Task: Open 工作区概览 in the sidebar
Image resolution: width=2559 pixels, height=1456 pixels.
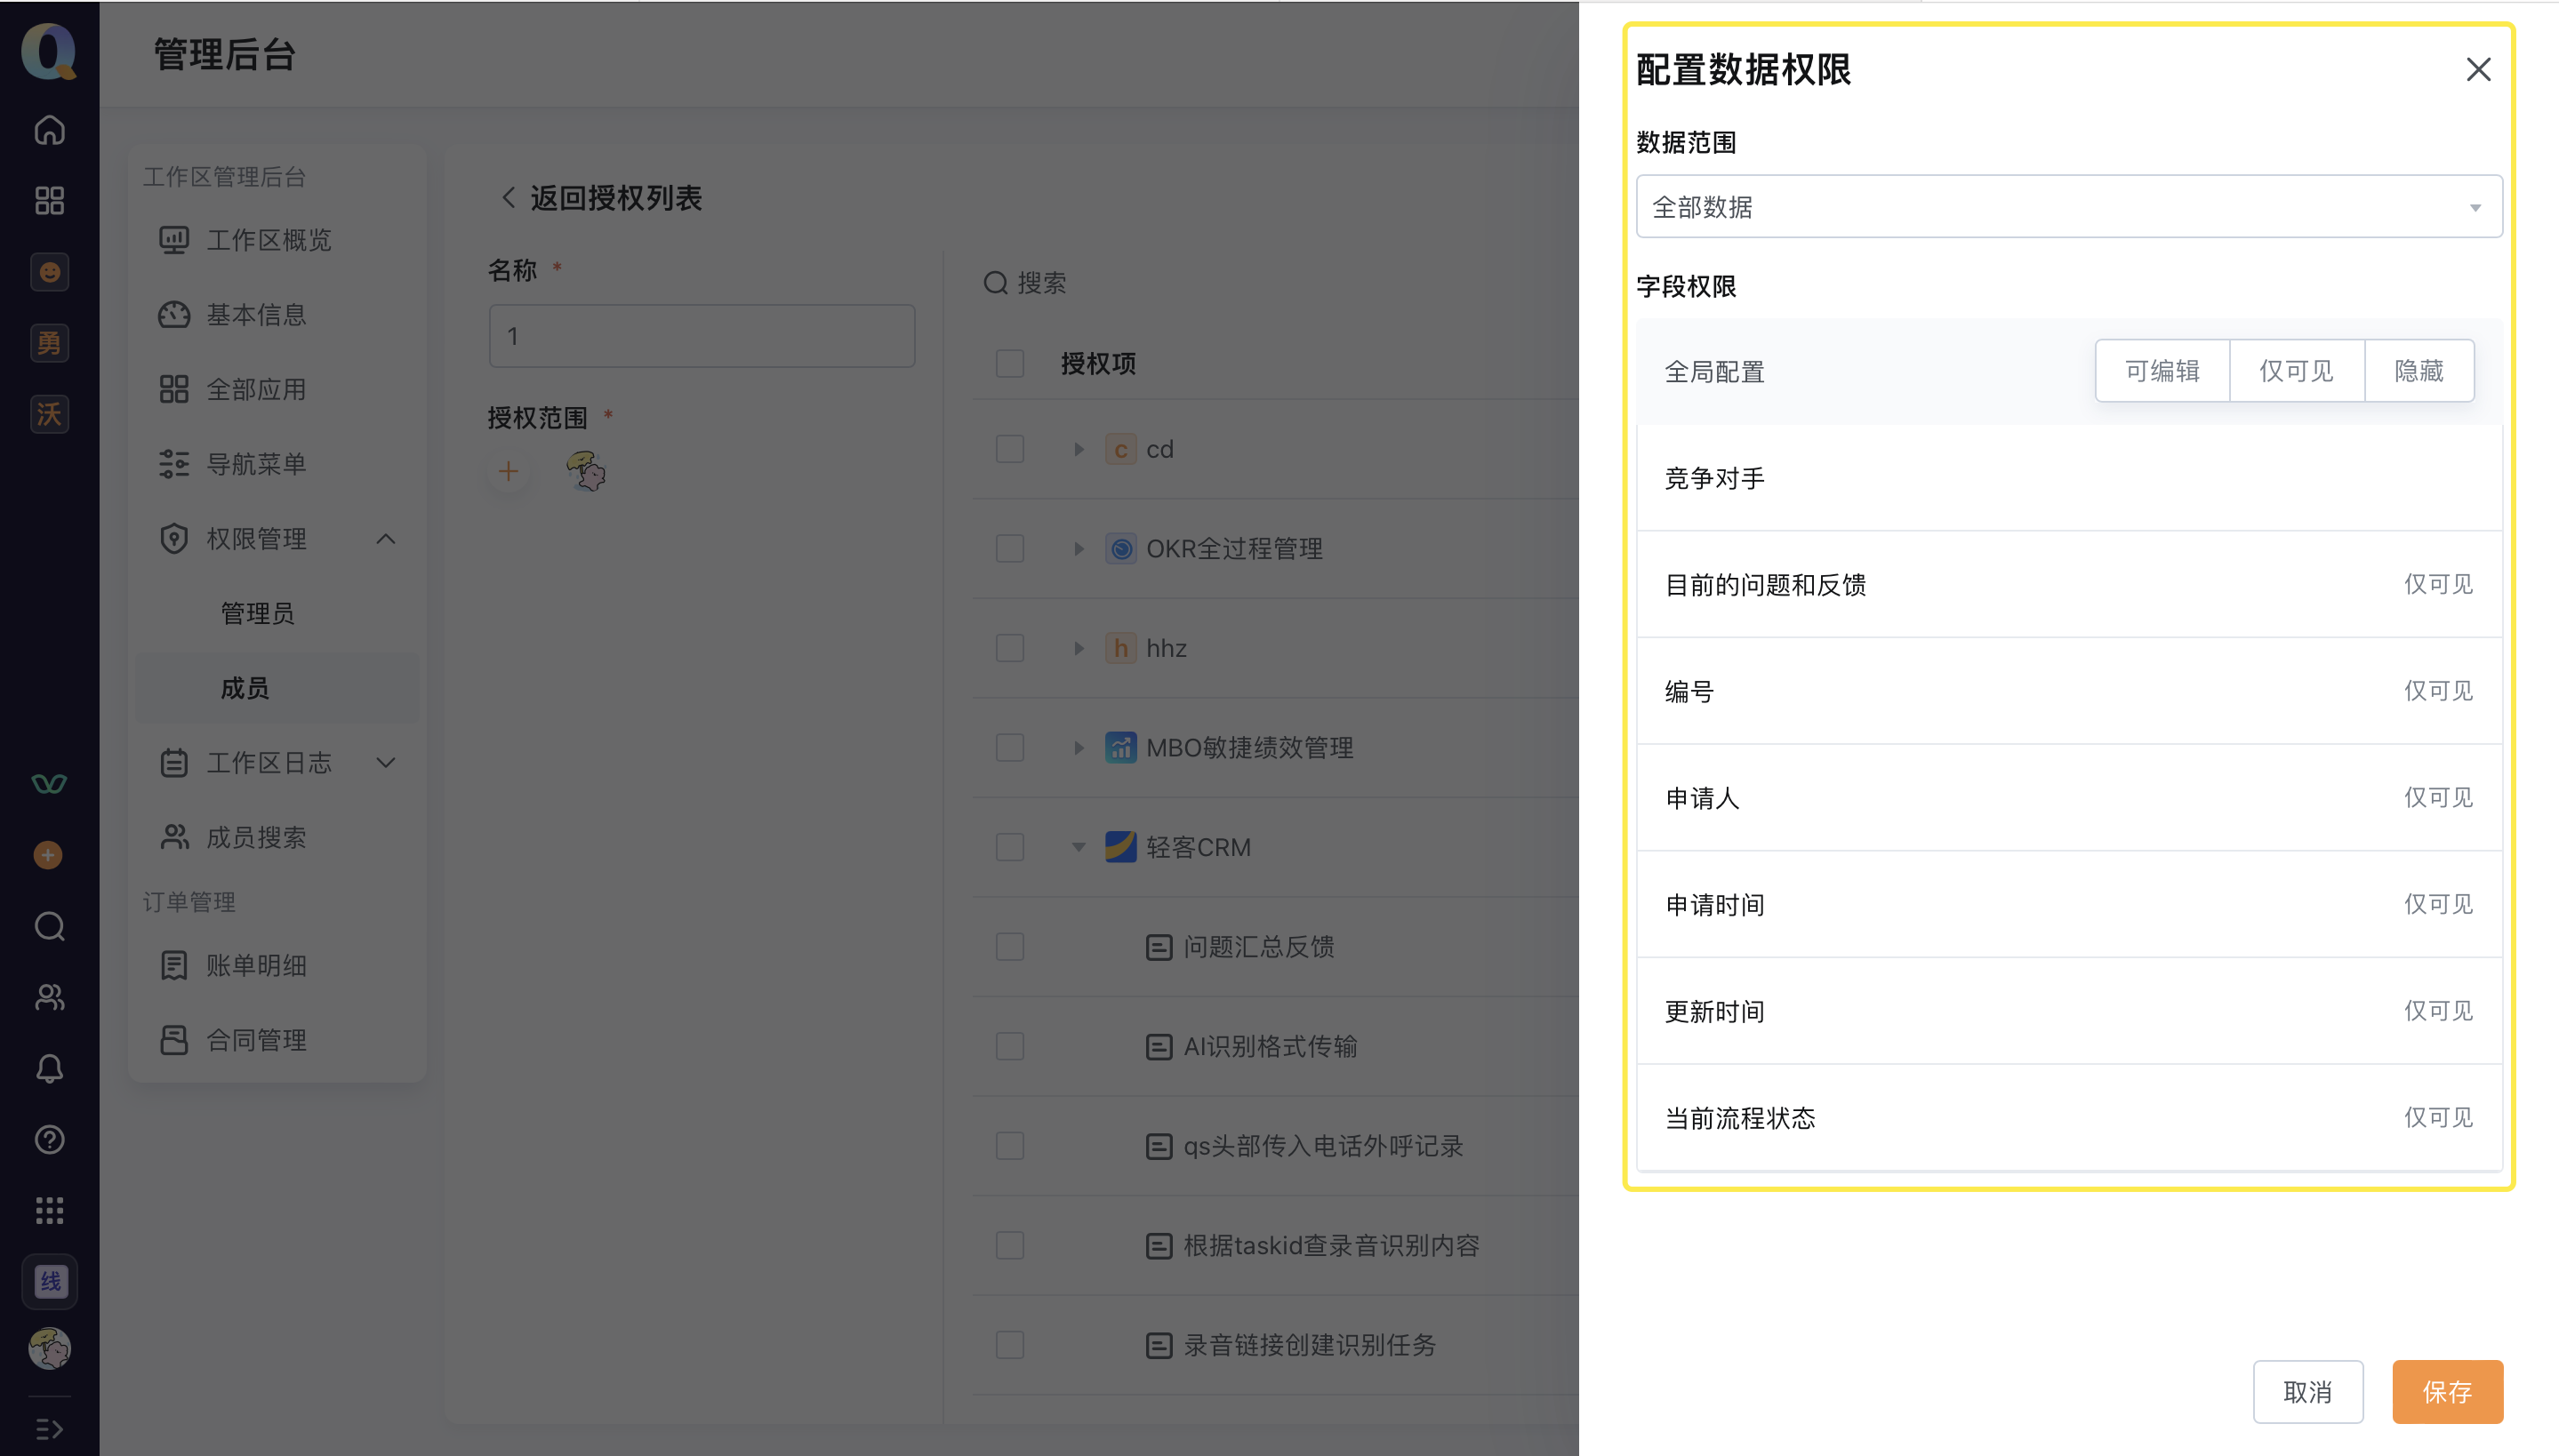Action: 277,240
